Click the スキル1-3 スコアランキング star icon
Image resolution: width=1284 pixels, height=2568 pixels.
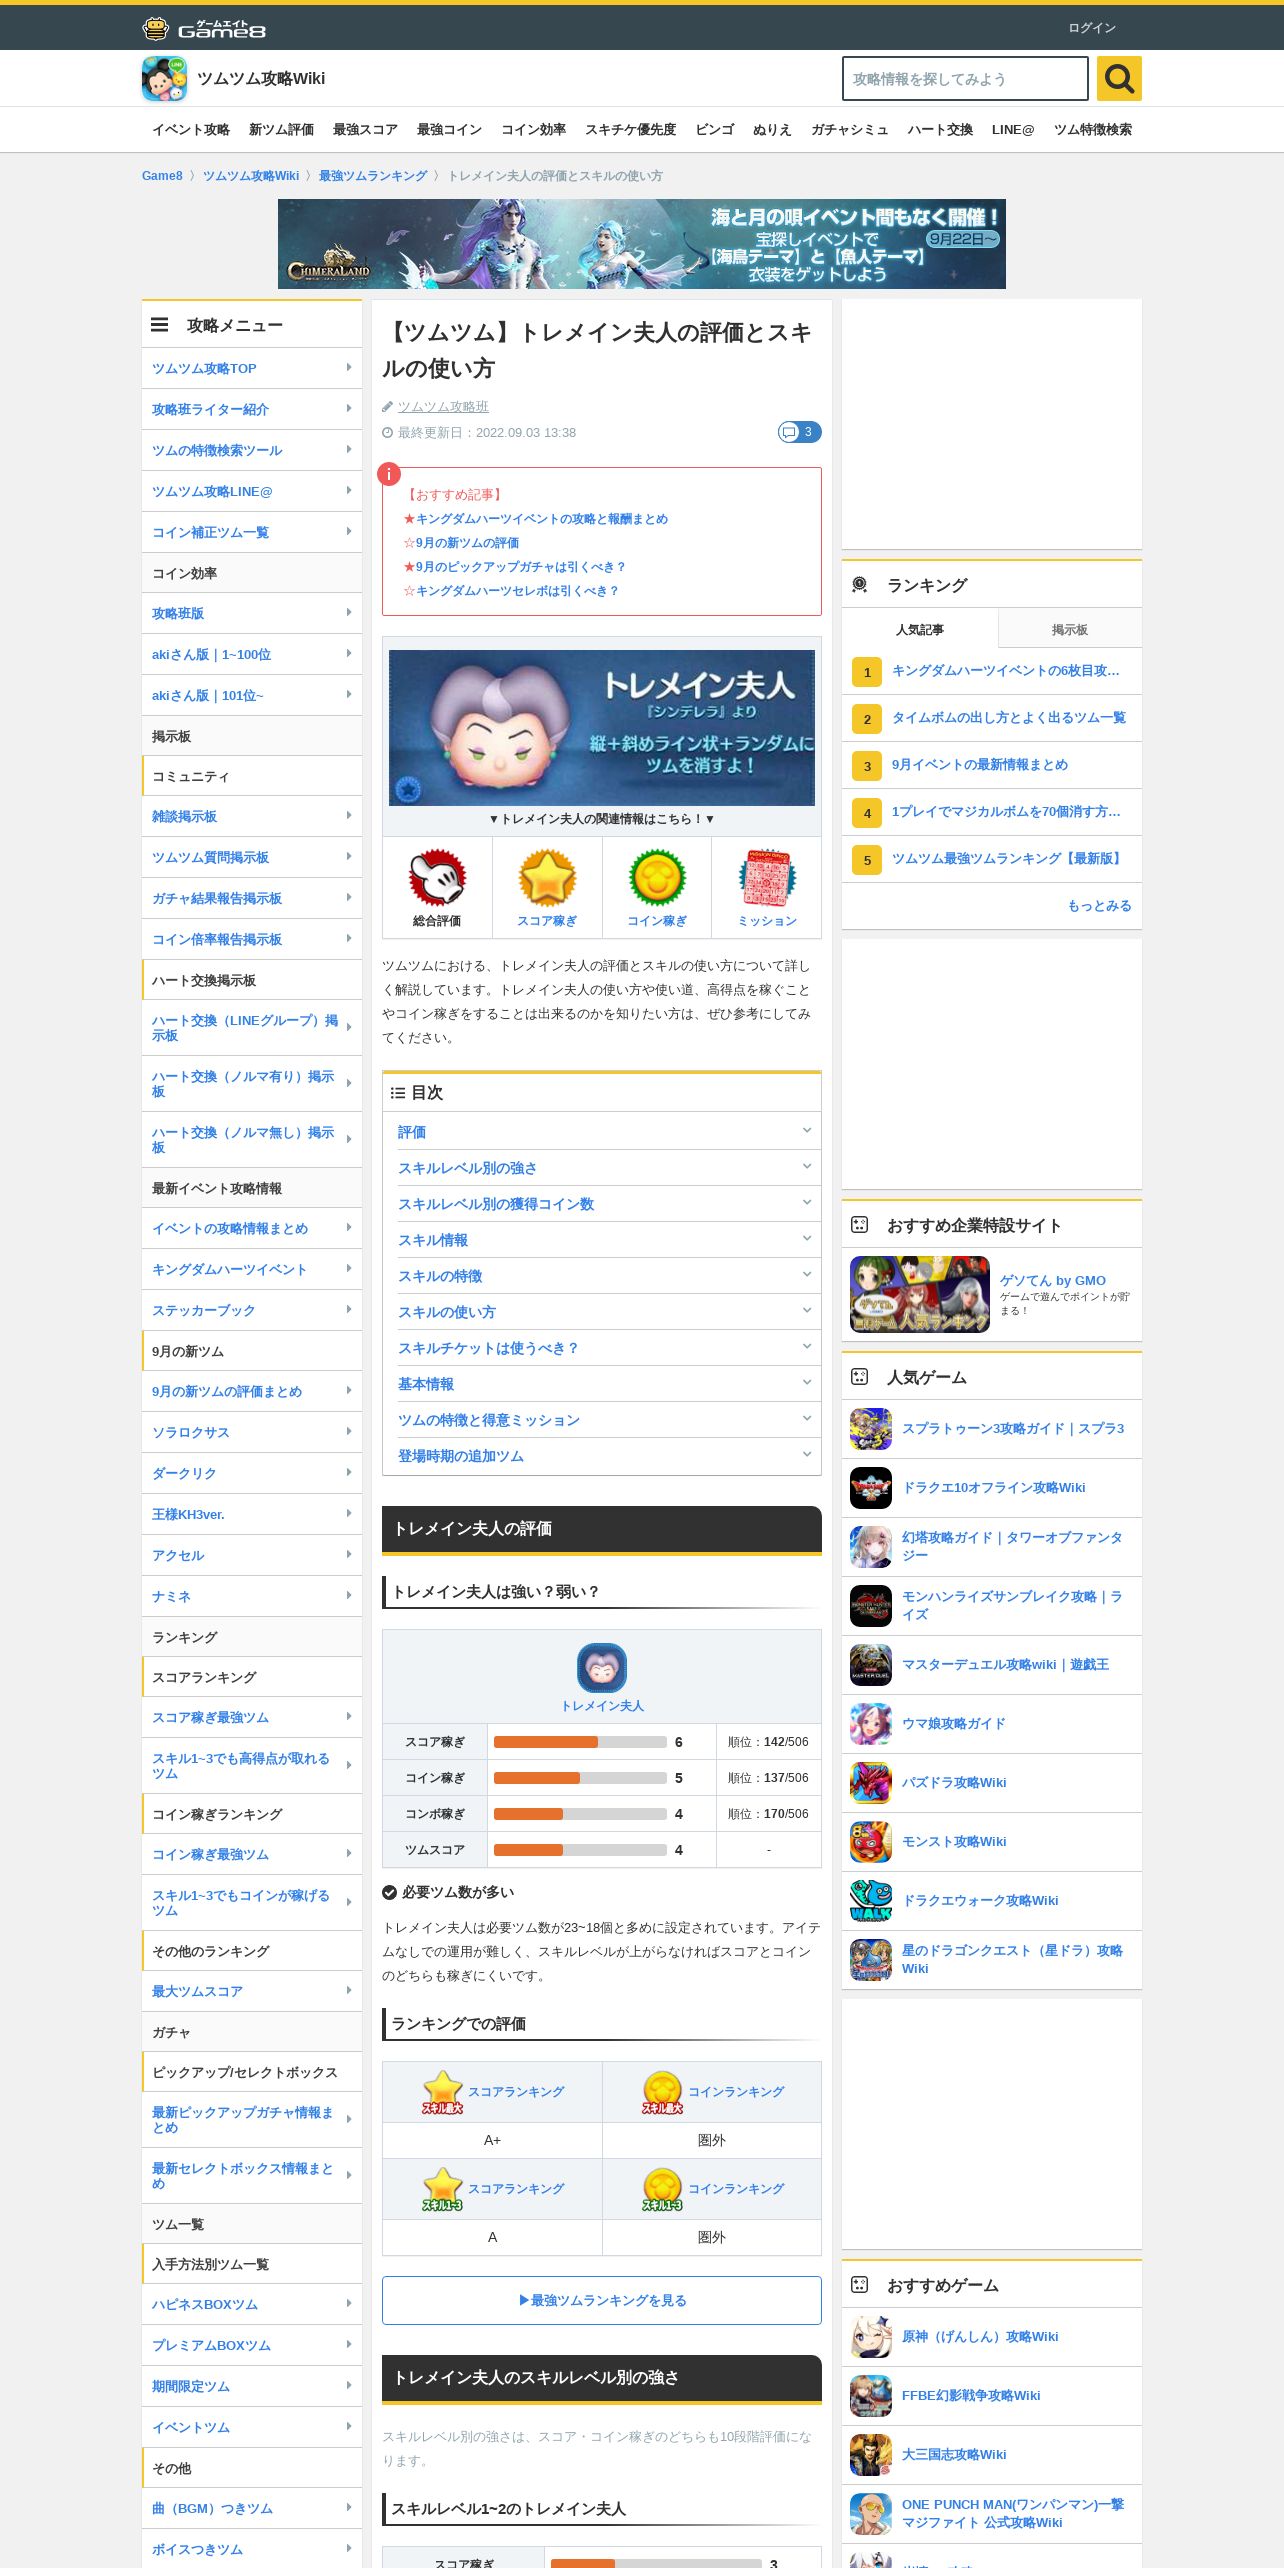coord(442,2188)
